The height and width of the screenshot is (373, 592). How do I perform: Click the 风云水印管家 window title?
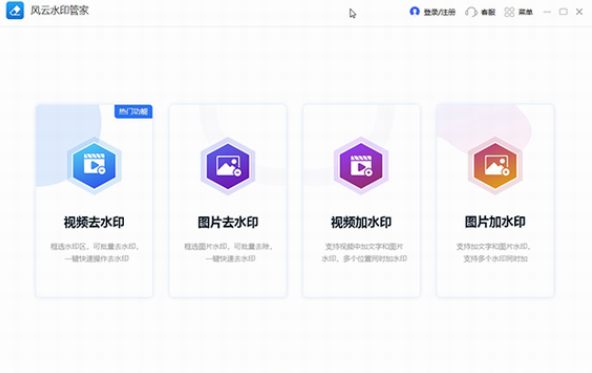point(60,10)
